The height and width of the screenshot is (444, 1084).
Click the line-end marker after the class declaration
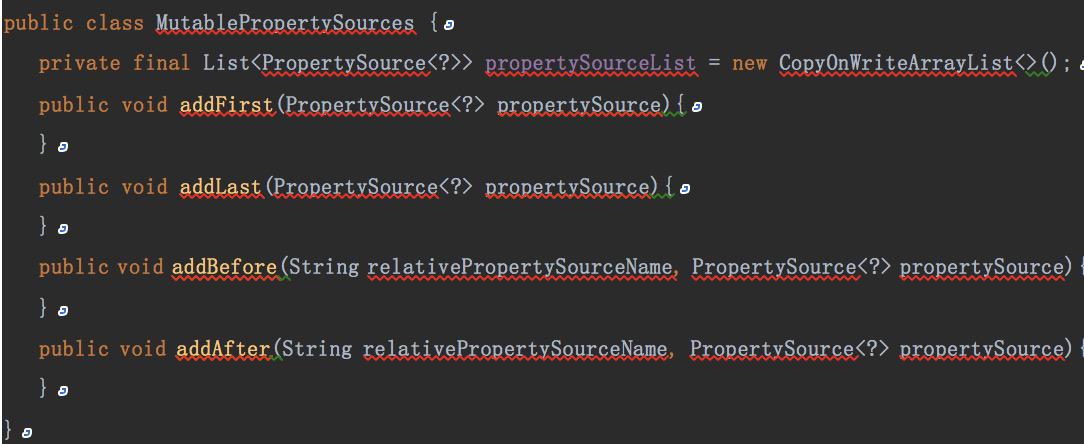click(x=449, y=25)
